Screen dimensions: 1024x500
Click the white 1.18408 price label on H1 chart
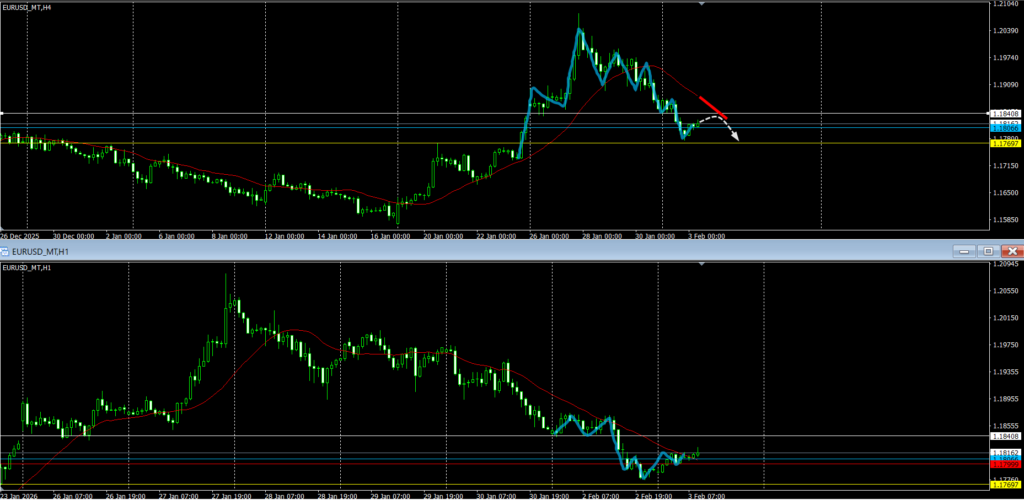[1004, 436]
